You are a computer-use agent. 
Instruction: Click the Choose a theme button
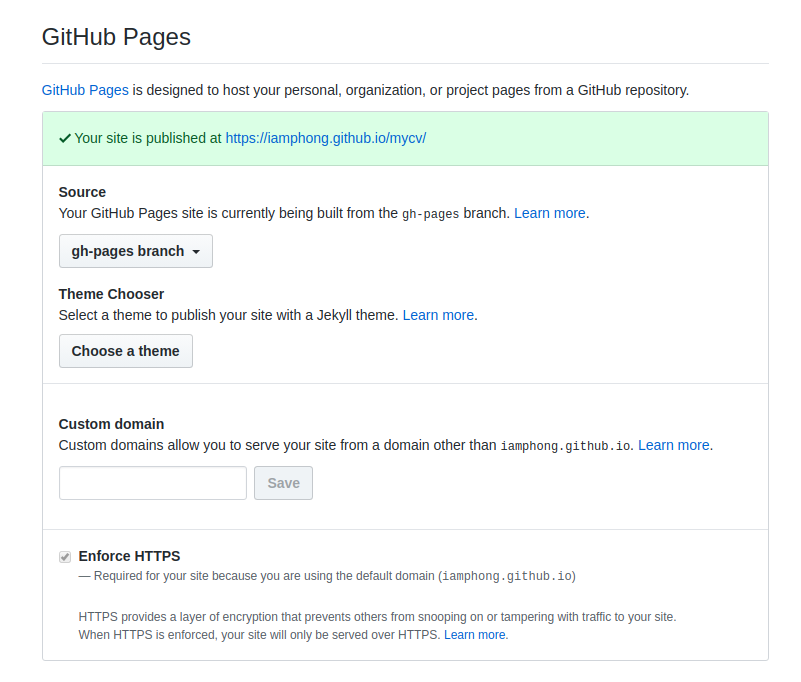[126, 351]
